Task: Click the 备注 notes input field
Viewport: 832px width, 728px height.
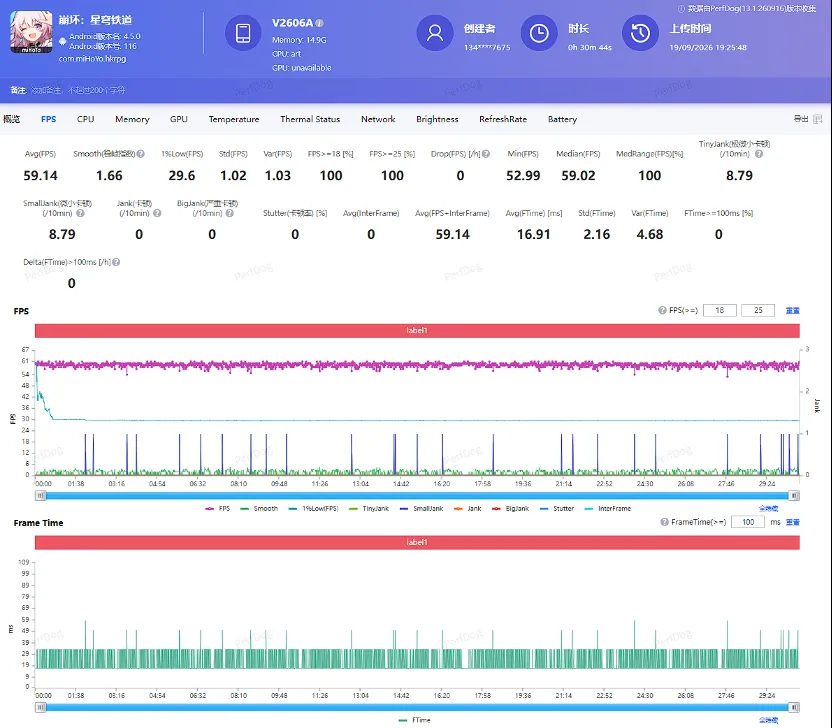Action: tap(79, 90)
